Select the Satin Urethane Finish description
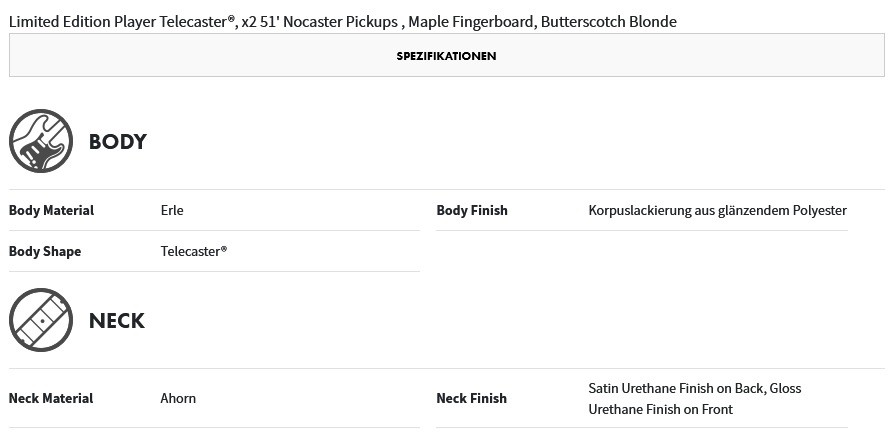The image size is (891, 437). 695,398
